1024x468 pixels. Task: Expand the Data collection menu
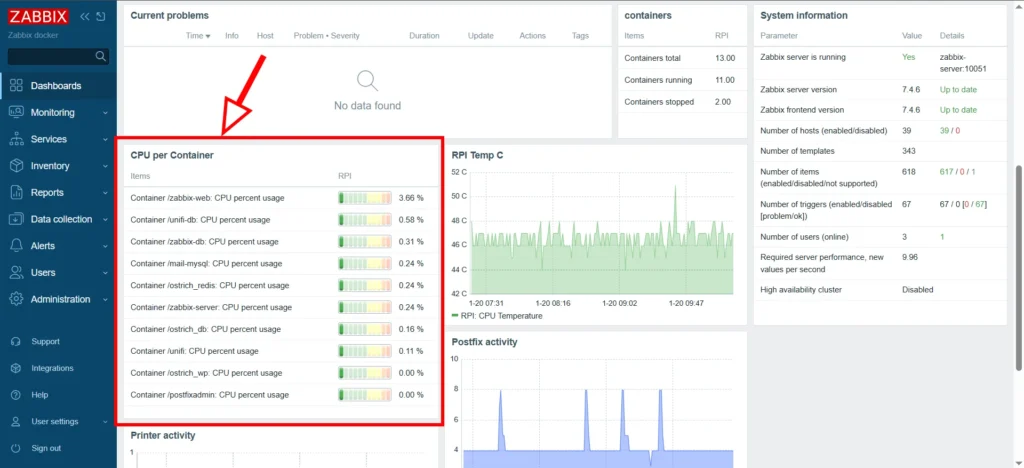tap(60, 219)
